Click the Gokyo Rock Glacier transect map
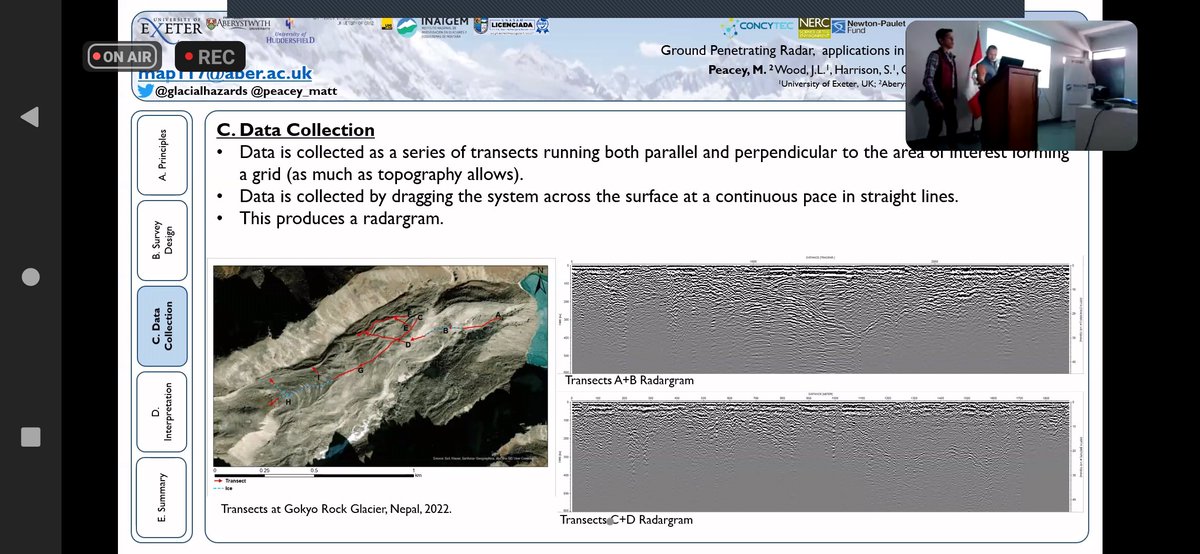Viewport: 1200px width, 554px height. 382,365
